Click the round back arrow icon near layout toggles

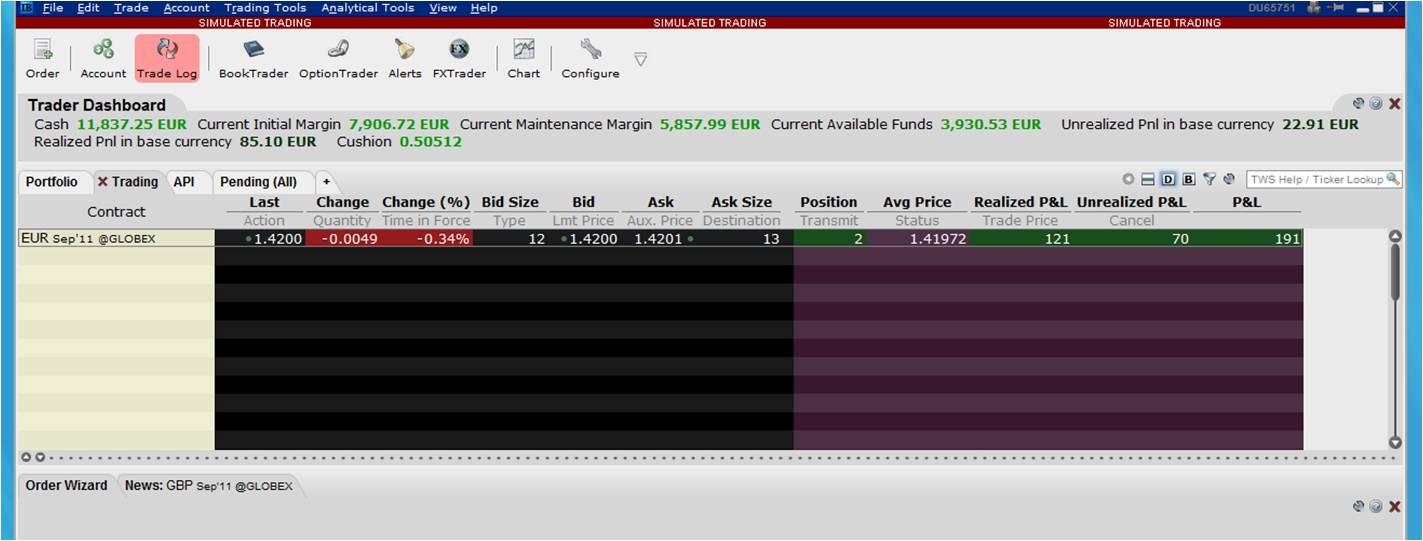click(x=1128, y=180)
